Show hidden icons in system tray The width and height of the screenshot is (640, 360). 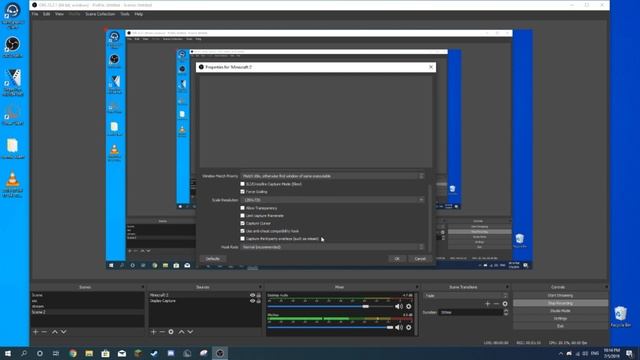click(560, 353)
